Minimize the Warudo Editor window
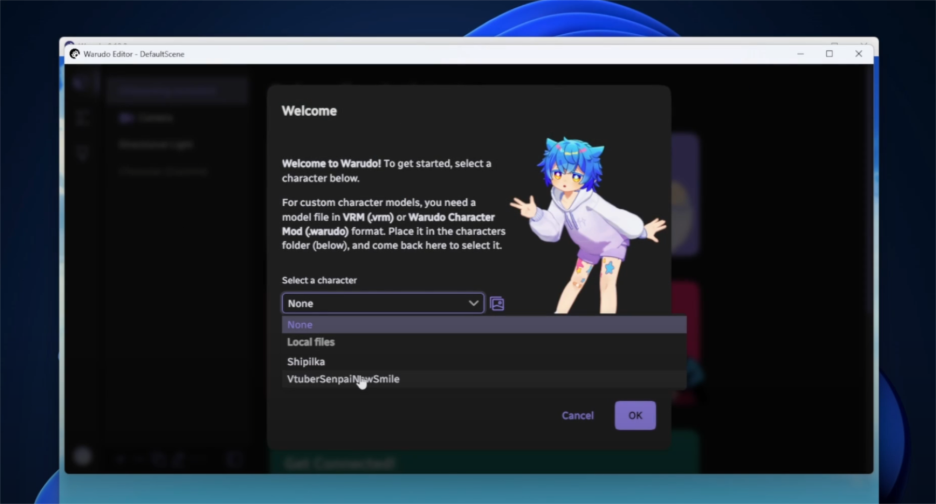 tap(800, 54)
